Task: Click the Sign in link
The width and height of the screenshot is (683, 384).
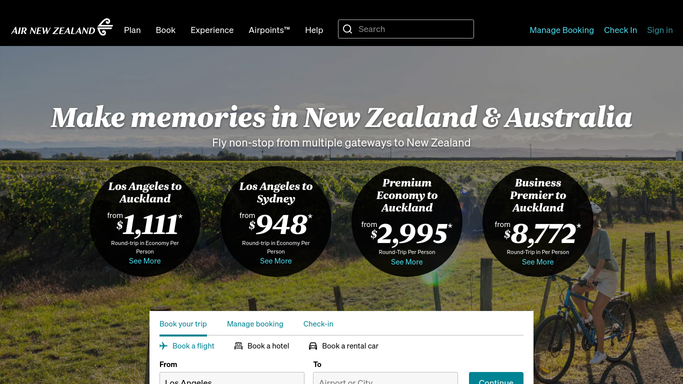Action: 659,30
